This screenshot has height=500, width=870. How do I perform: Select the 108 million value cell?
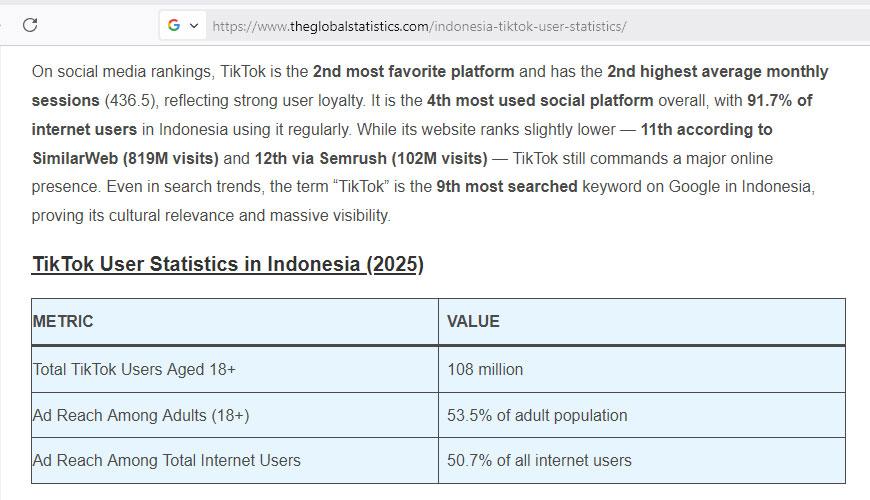642,370
